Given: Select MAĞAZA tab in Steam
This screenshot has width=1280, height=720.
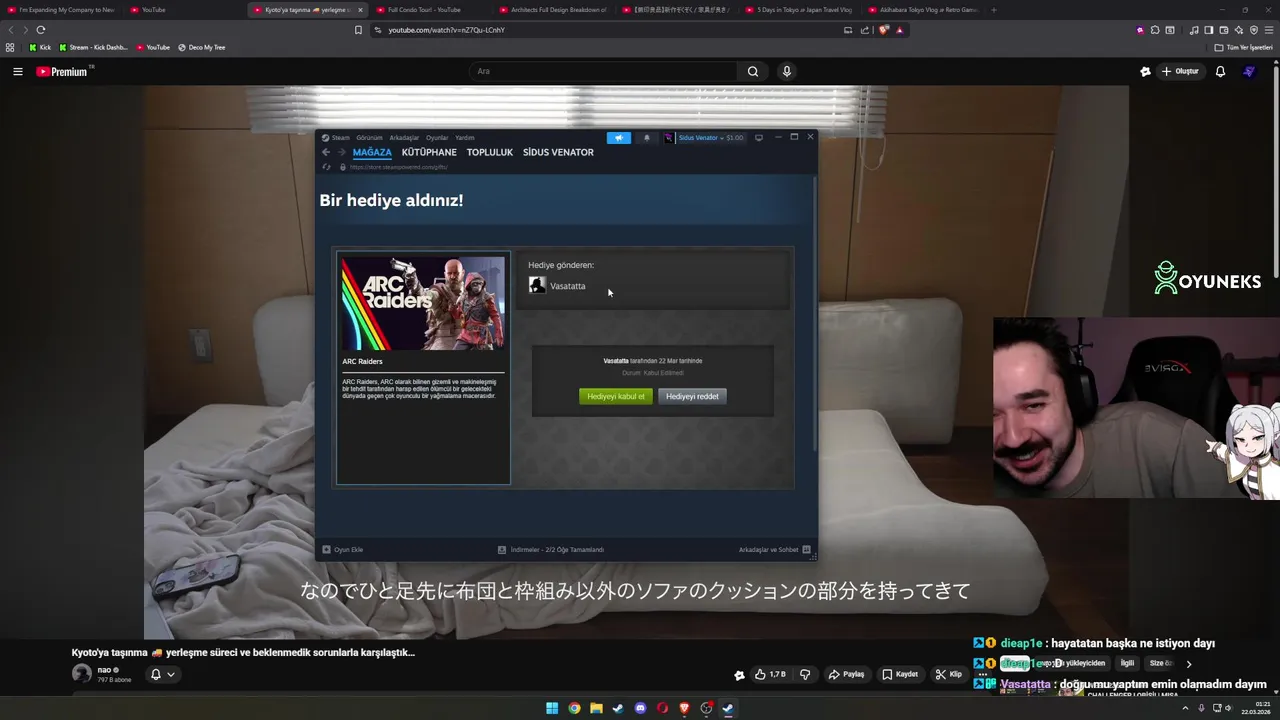Looking at the screenshot, I should pos(372,152).
